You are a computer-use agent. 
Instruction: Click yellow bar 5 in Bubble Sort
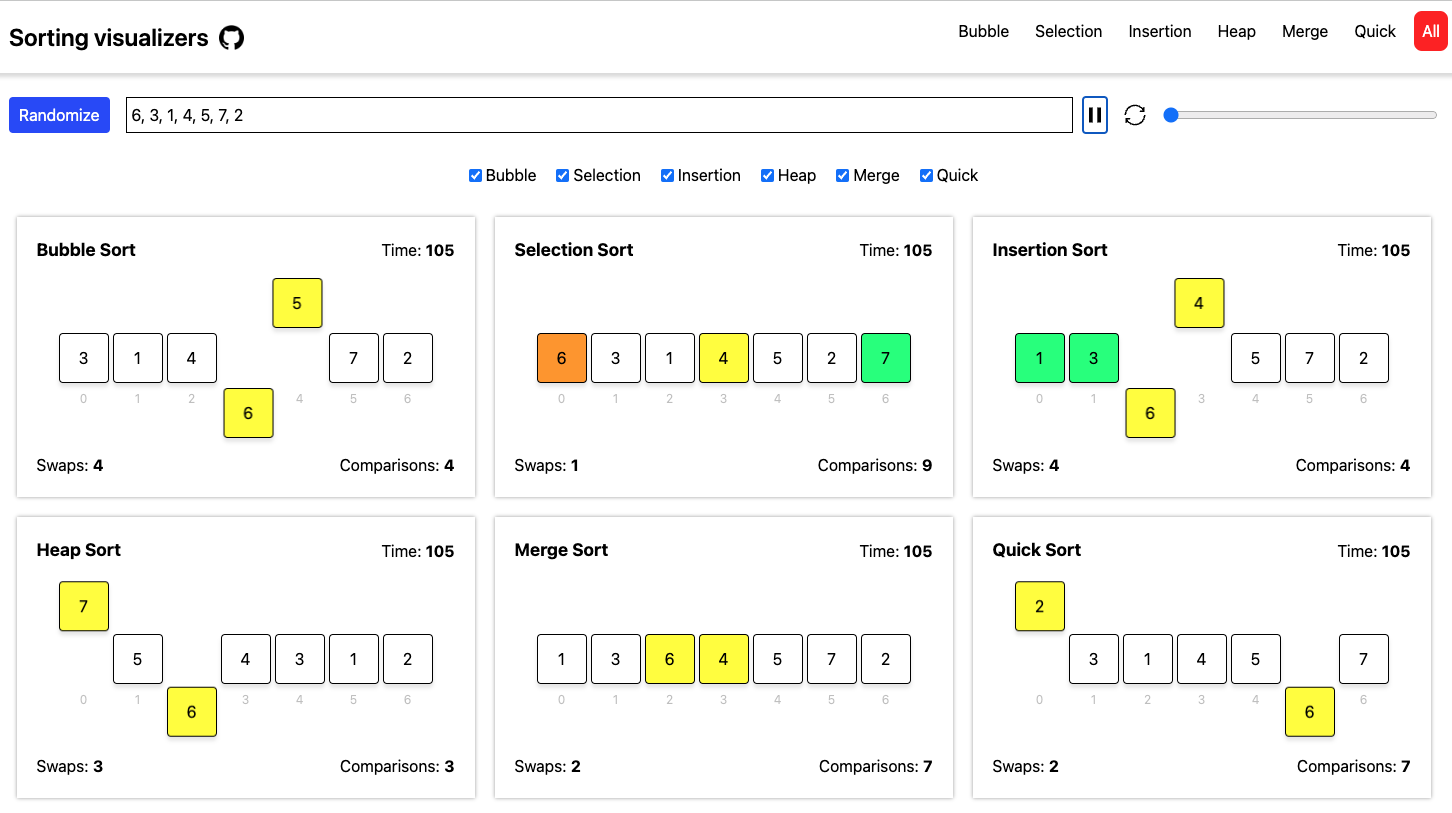pos(297,303)
